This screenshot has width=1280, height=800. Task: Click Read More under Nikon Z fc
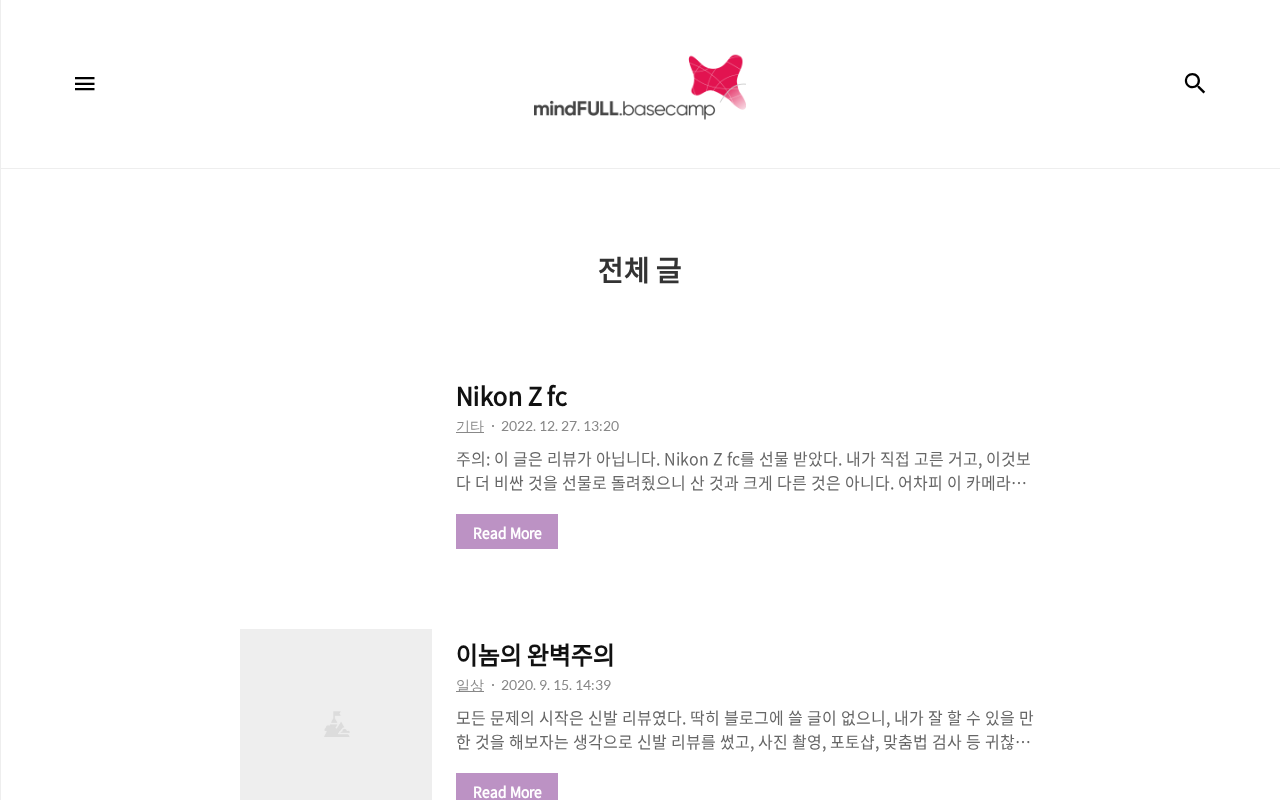tap(507, 532)
